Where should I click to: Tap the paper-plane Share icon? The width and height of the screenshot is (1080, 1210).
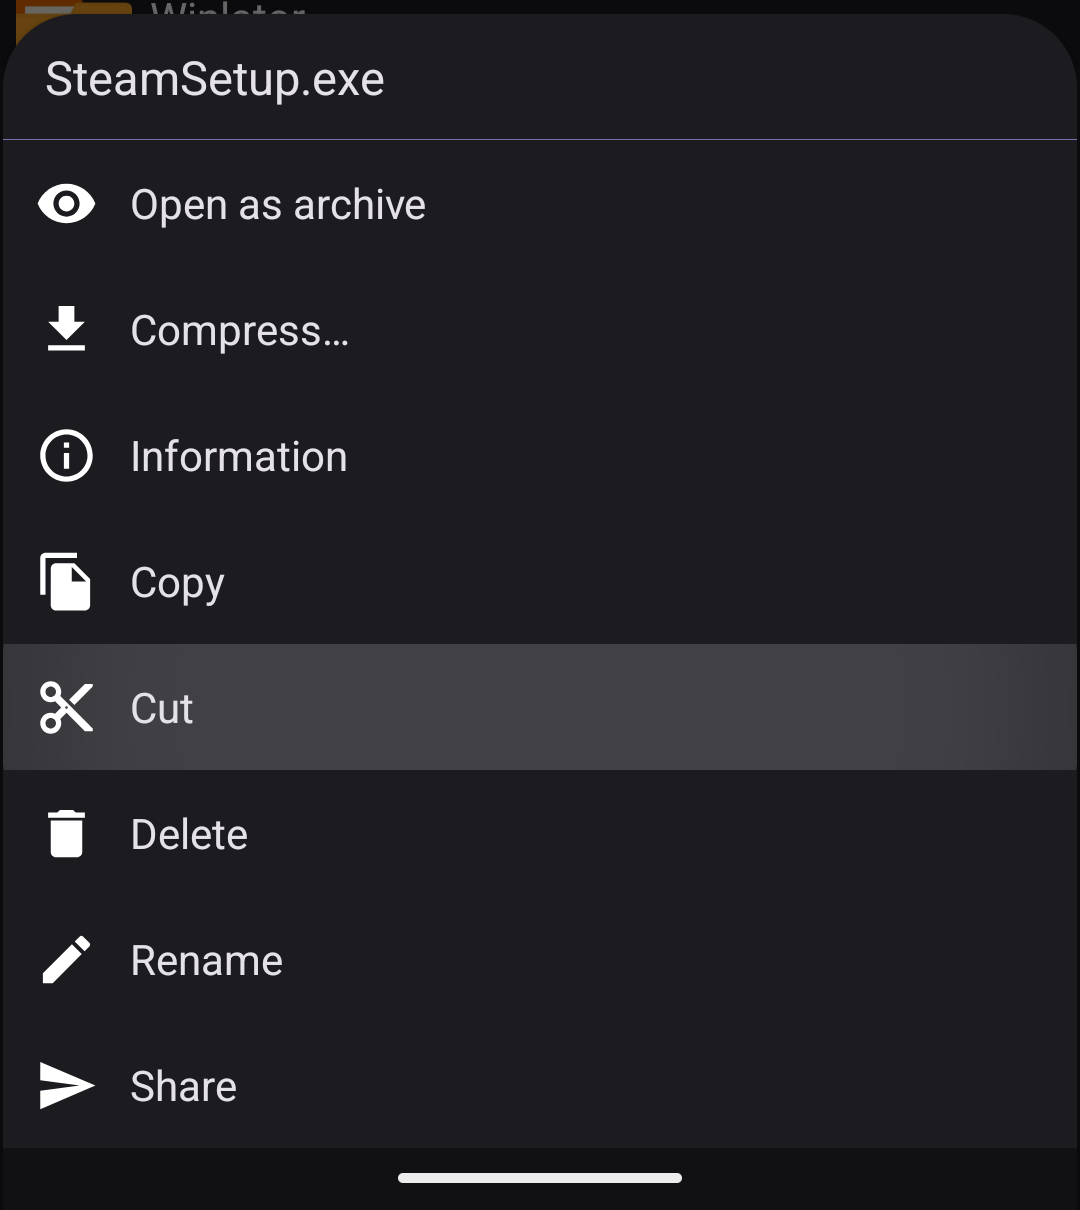pyautogui.click(x=66, y=1086)
